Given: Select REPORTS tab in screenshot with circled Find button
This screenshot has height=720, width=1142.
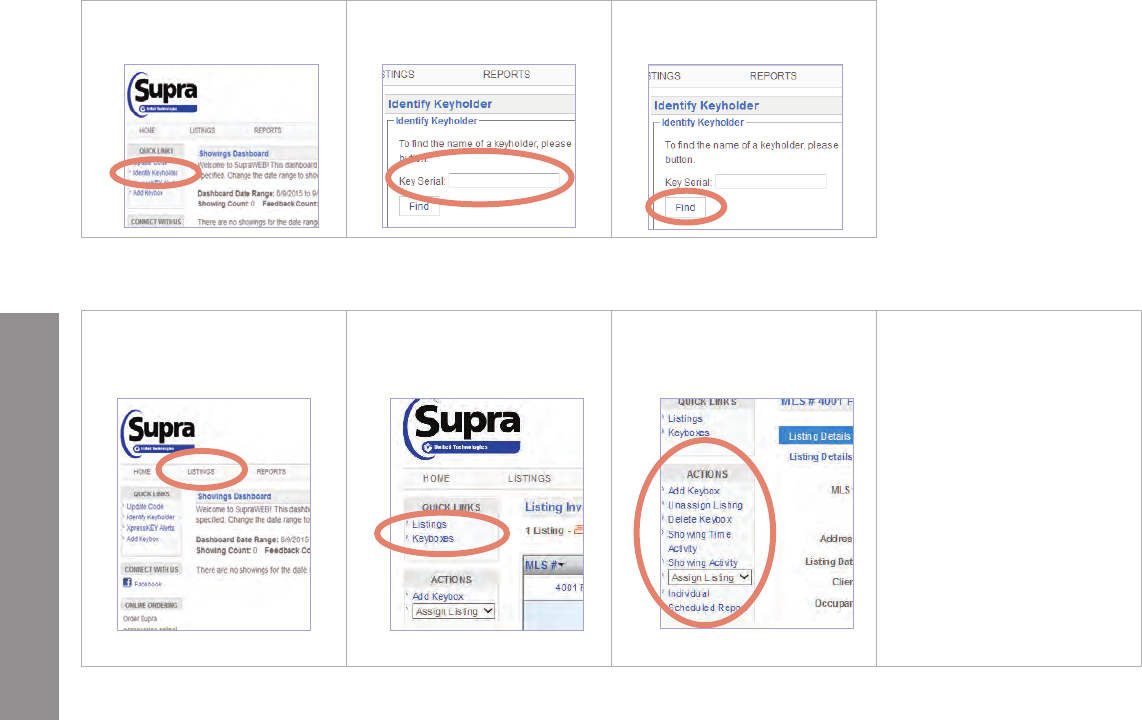Looking at the screenshot, I should coord(773,76).
